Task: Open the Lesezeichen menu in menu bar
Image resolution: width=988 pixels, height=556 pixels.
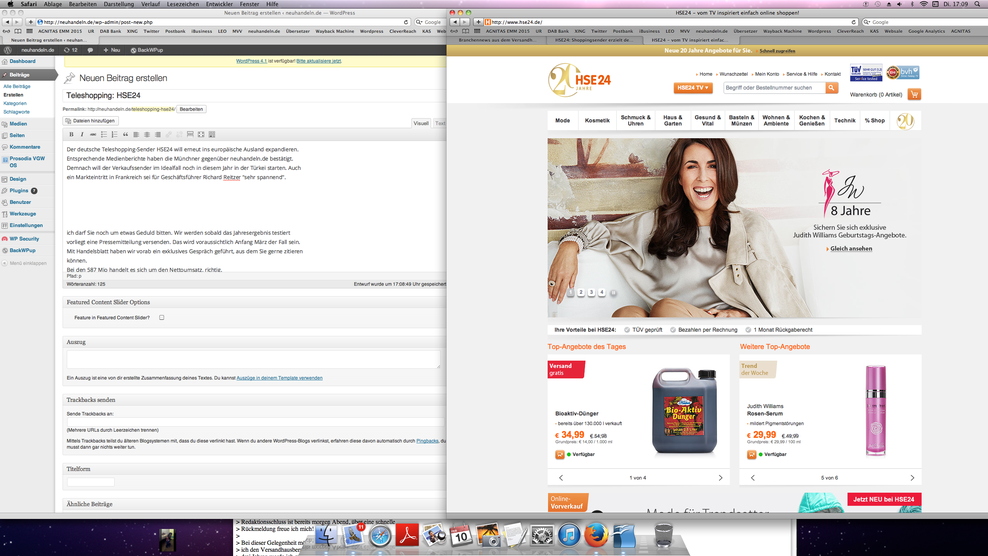Action: 183,4
